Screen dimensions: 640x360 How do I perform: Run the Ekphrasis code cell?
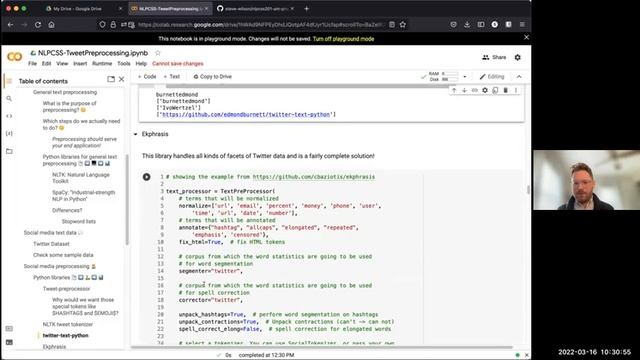pyautogui.click(x=147, y=177)
